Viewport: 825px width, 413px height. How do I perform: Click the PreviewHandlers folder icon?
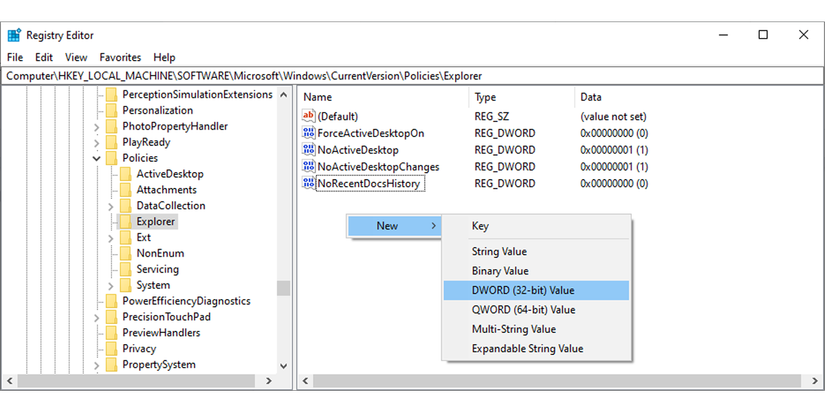coord(112,333)
